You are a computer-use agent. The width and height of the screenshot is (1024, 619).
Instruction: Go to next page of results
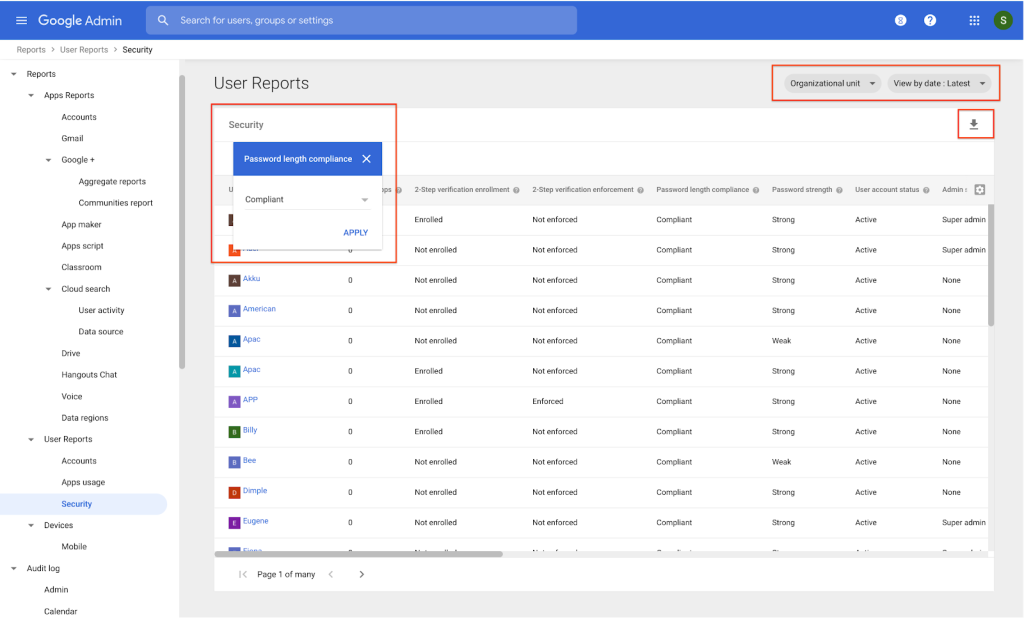click(x=362, y=574)
